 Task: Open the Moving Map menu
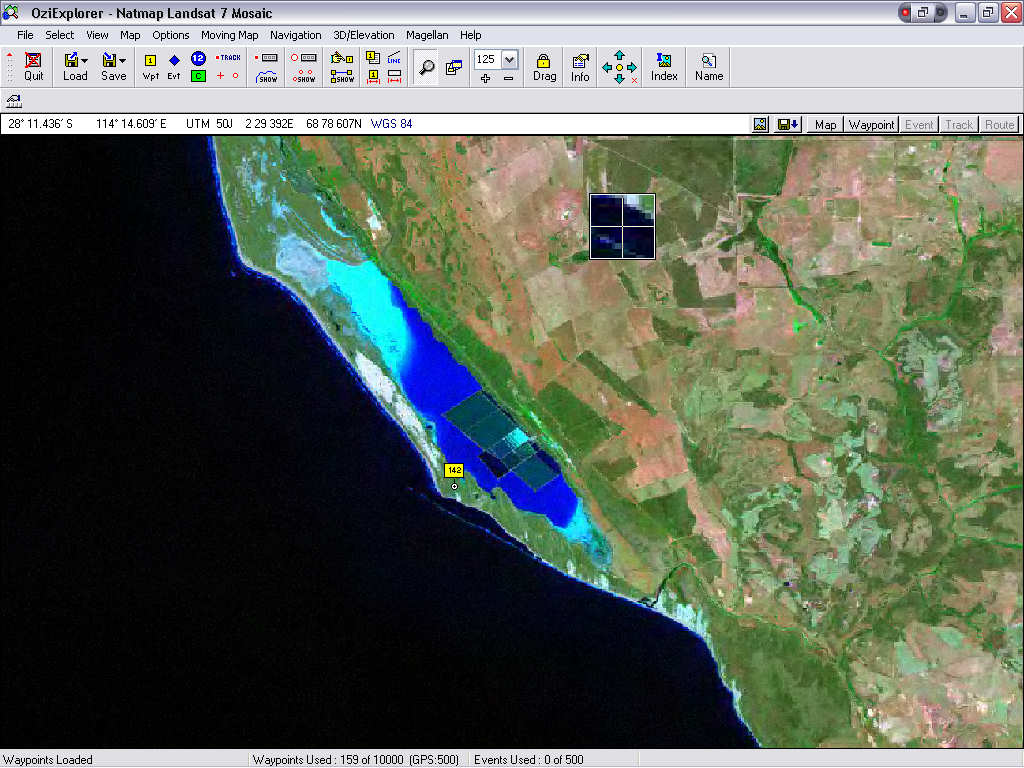click(229, 35)
